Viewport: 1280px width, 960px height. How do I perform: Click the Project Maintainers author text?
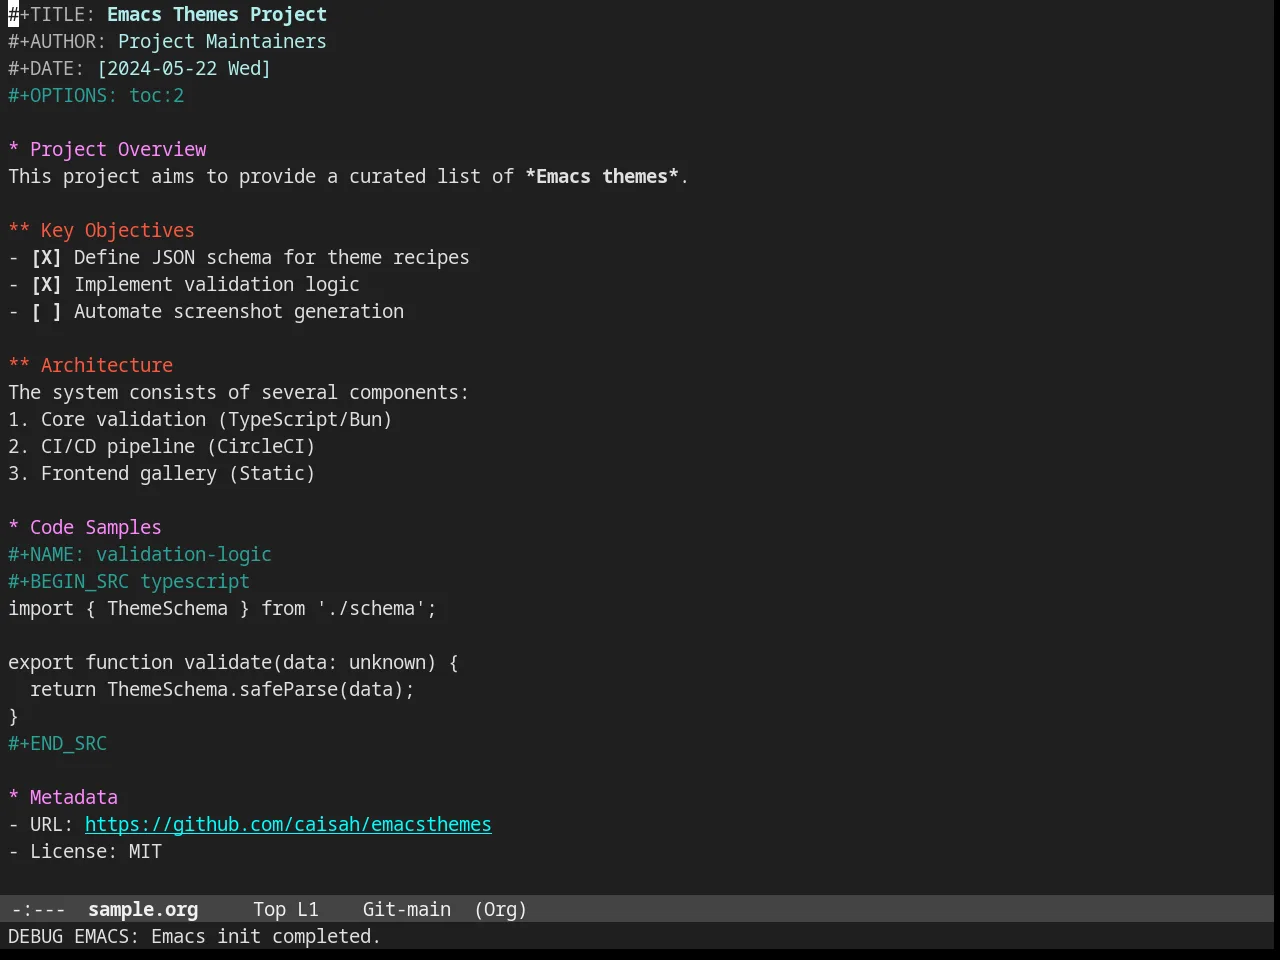click(x=222, y=41)
